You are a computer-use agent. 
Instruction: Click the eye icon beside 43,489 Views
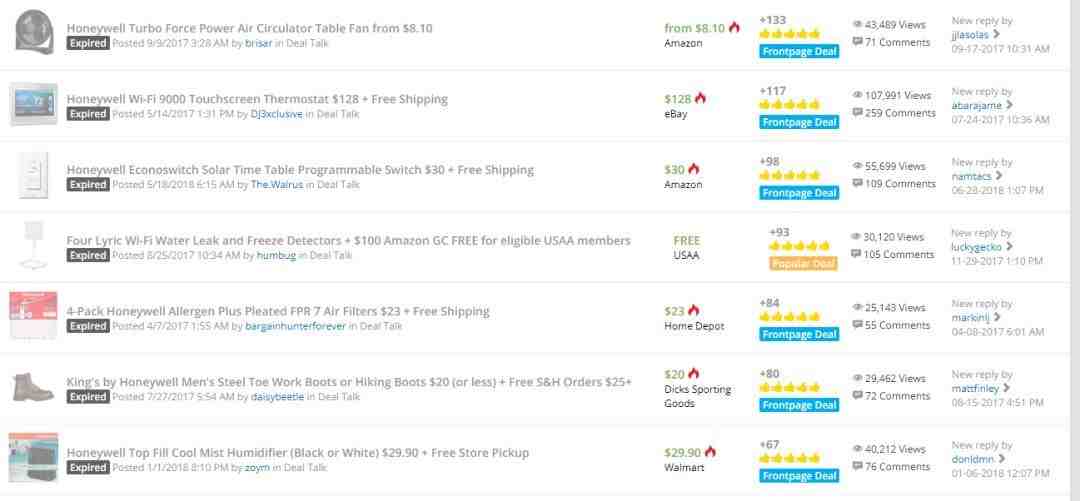pos(857,24)
